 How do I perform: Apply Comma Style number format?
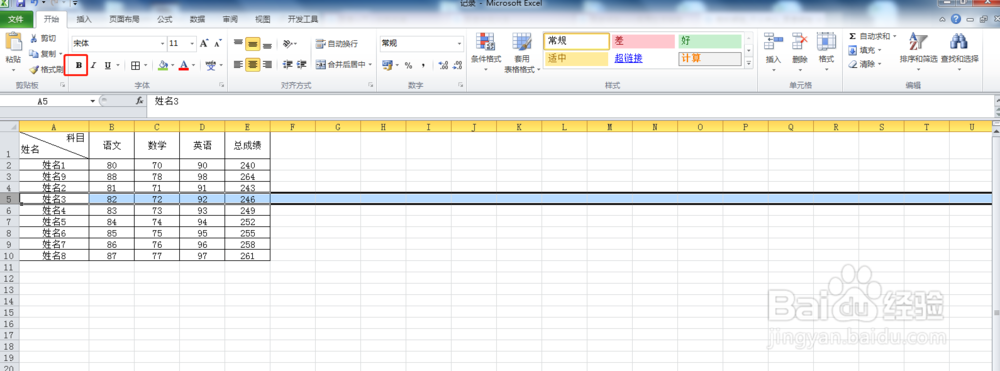coord(423,65)
